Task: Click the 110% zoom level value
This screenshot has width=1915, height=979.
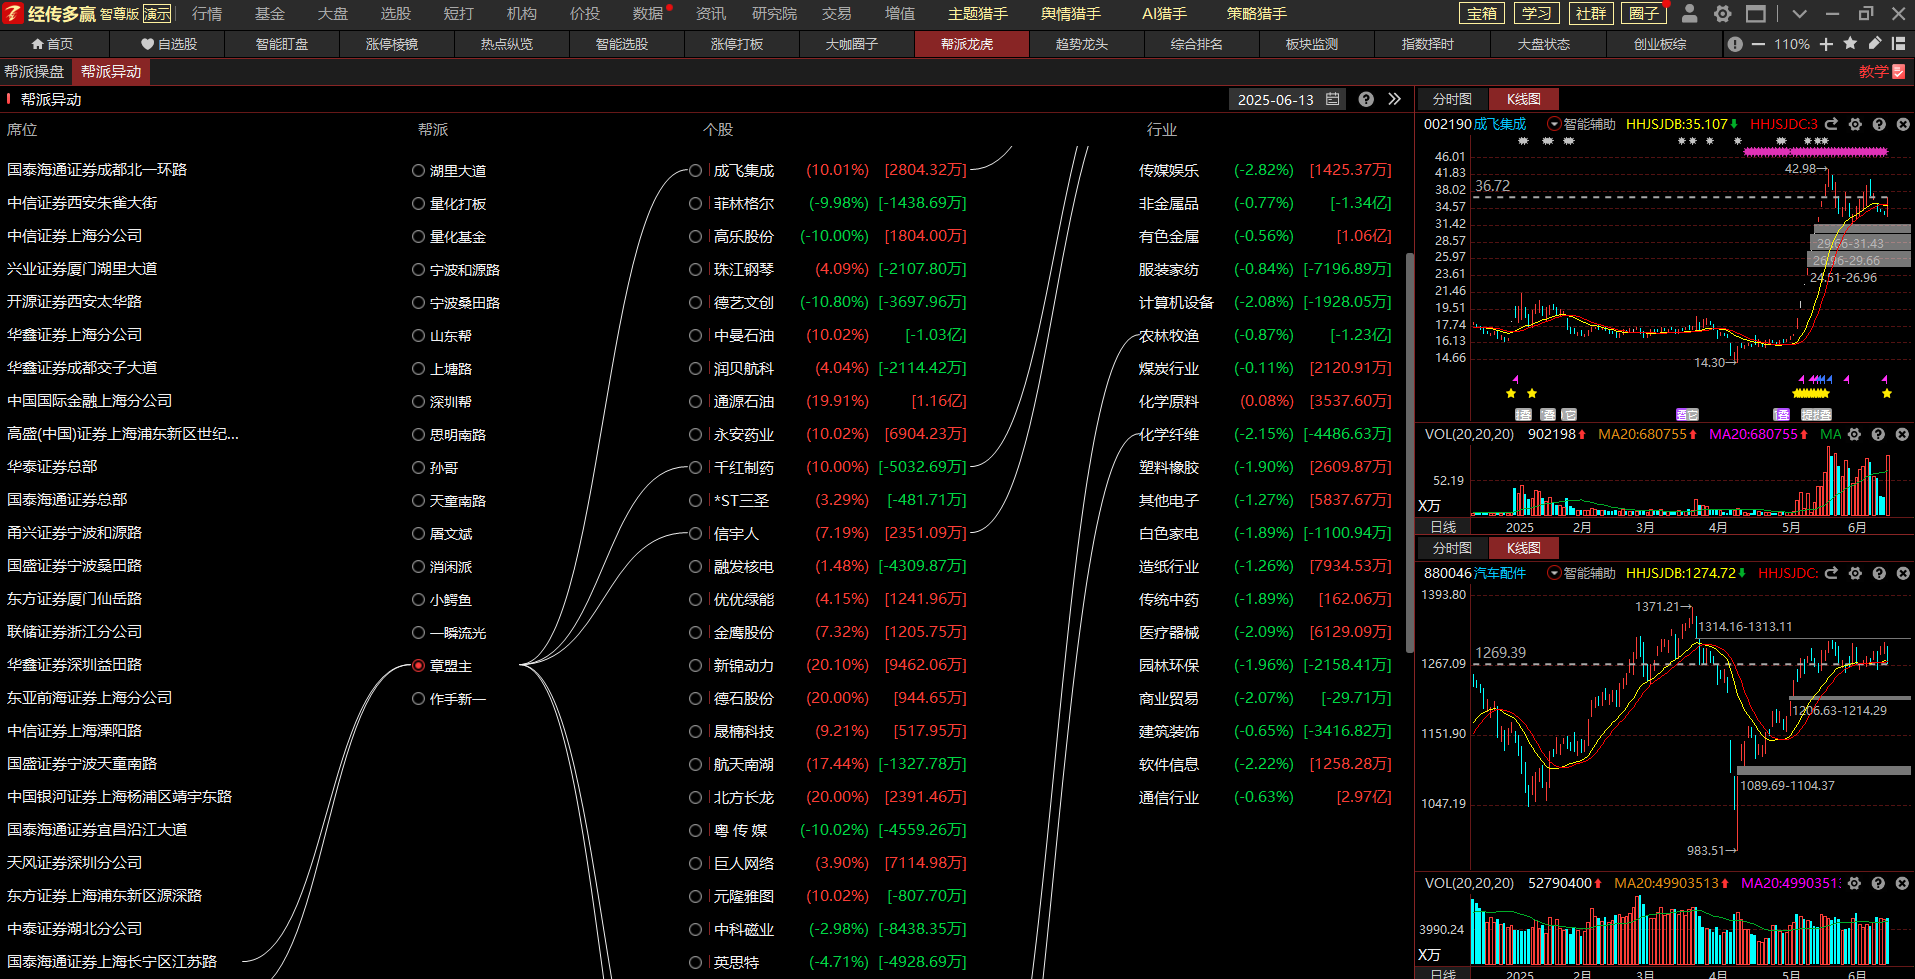Action: [1792, 44]
